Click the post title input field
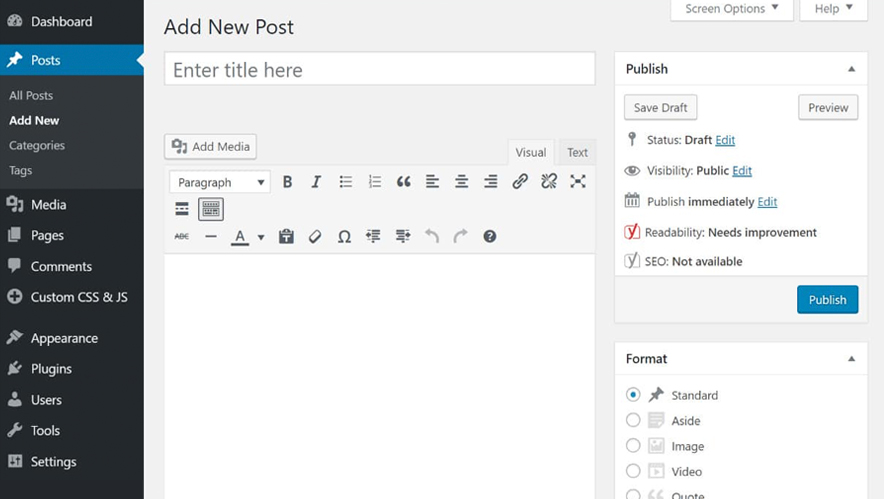 (379, 70)
